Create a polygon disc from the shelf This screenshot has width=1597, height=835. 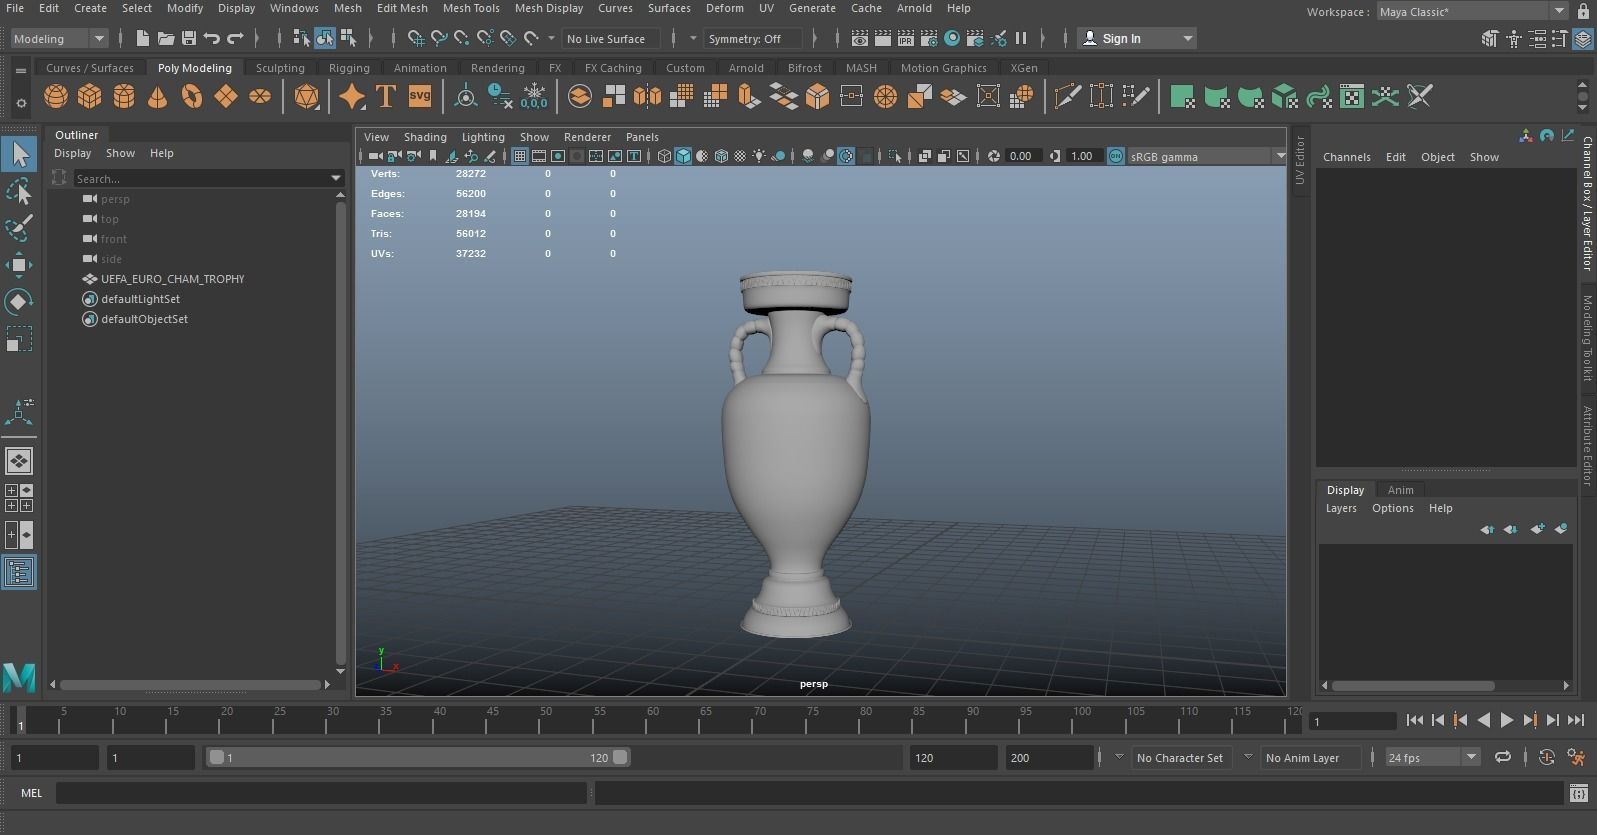coord(260,97)
